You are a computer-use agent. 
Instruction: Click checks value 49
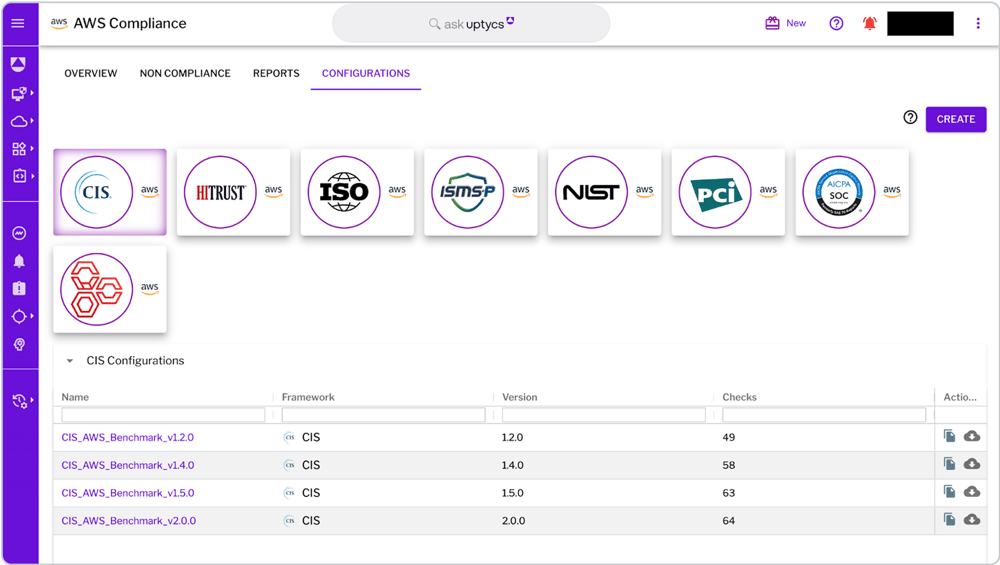(x=728, y=437)
